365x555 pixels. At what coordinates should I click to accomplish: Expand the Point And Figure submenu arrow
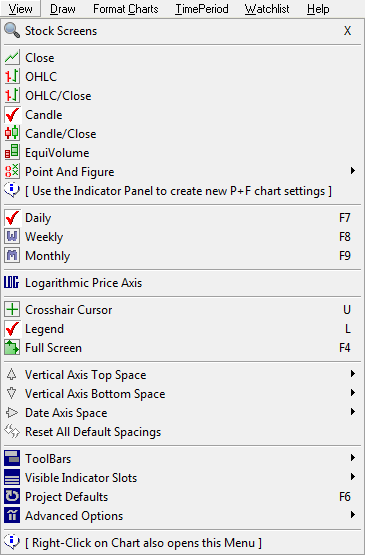(353, 171)
